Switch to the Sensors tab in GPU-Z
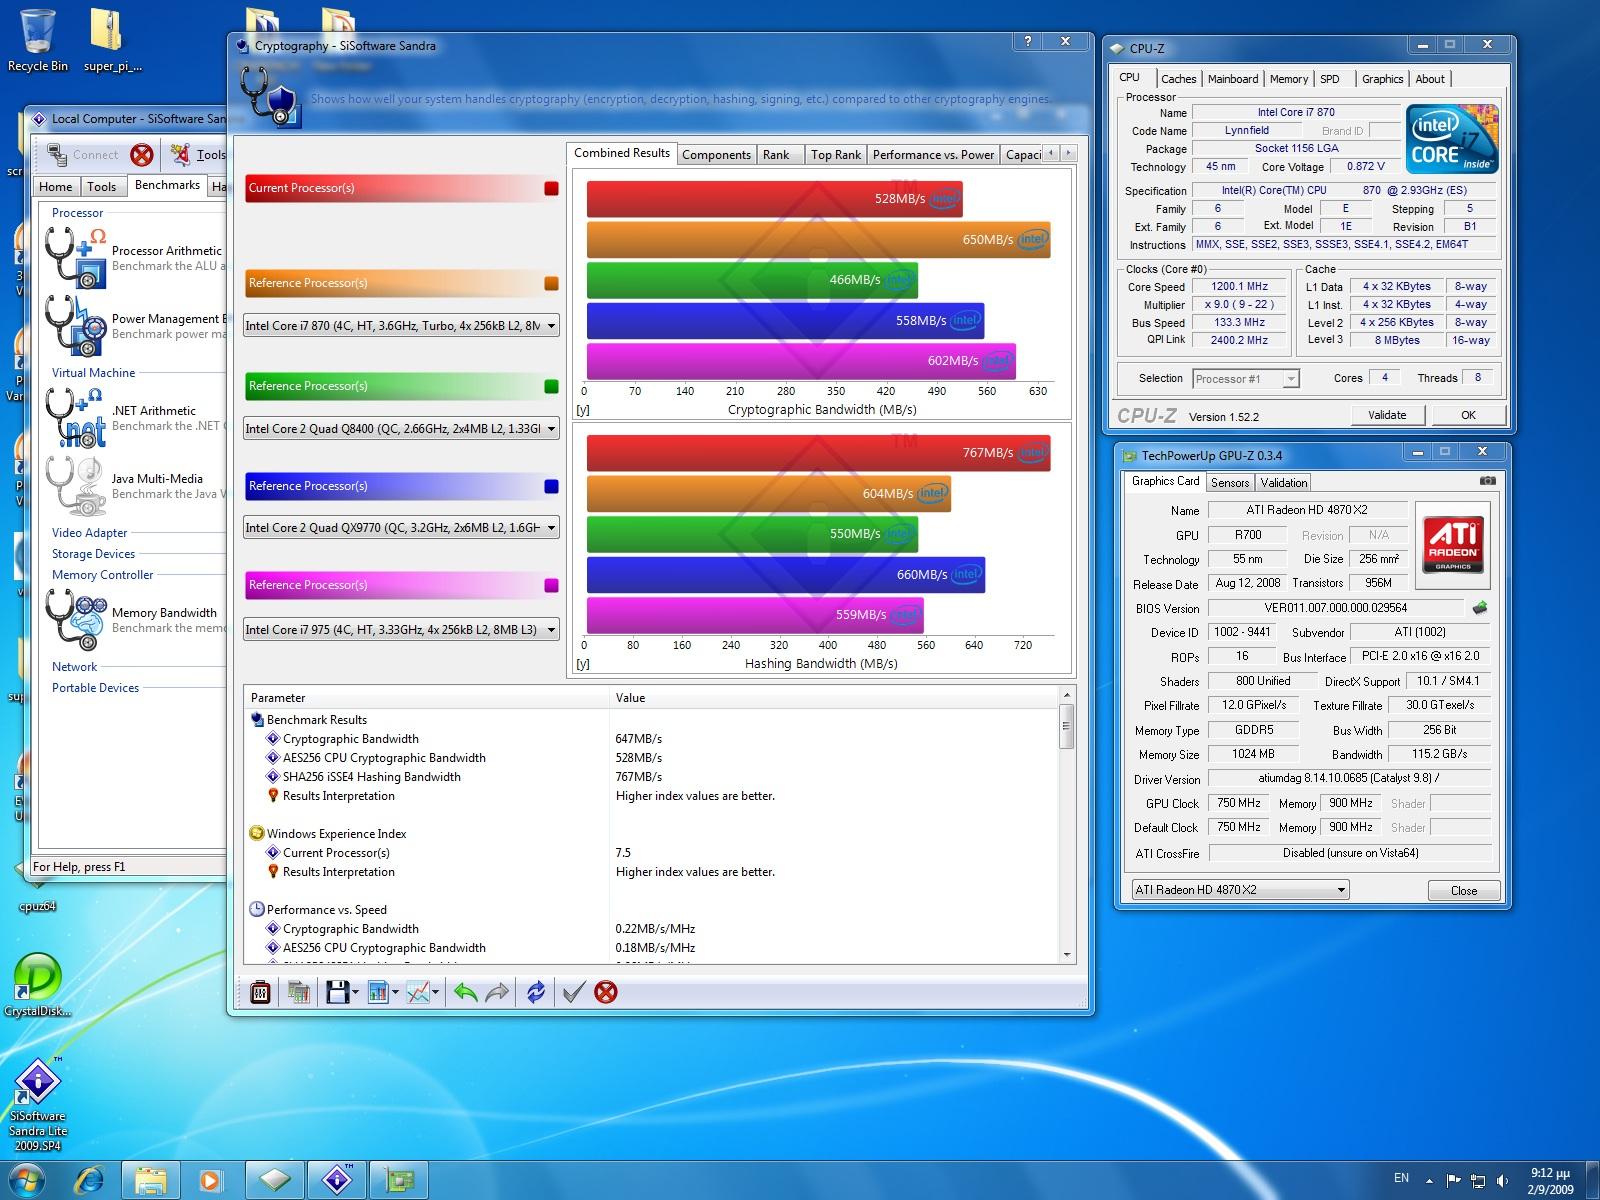The height and width of the screenshot is (1200, 1600). tap(1229, 483)
